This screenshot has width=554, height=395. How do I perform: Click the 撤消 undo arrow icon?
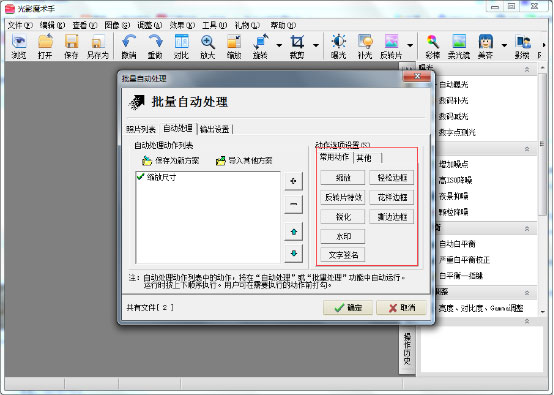tap(129, 42)
